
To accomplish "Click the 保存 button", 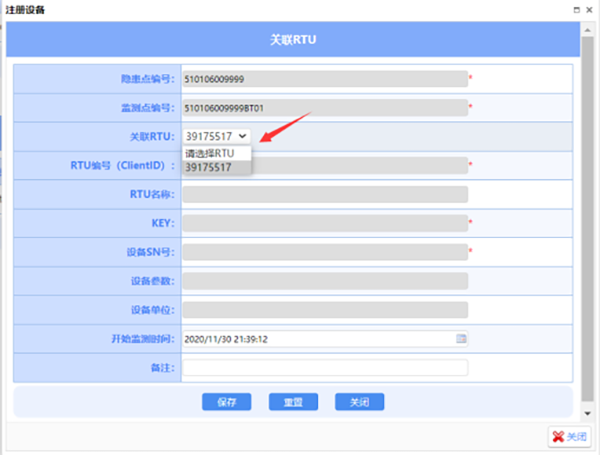I will [226, 402].
